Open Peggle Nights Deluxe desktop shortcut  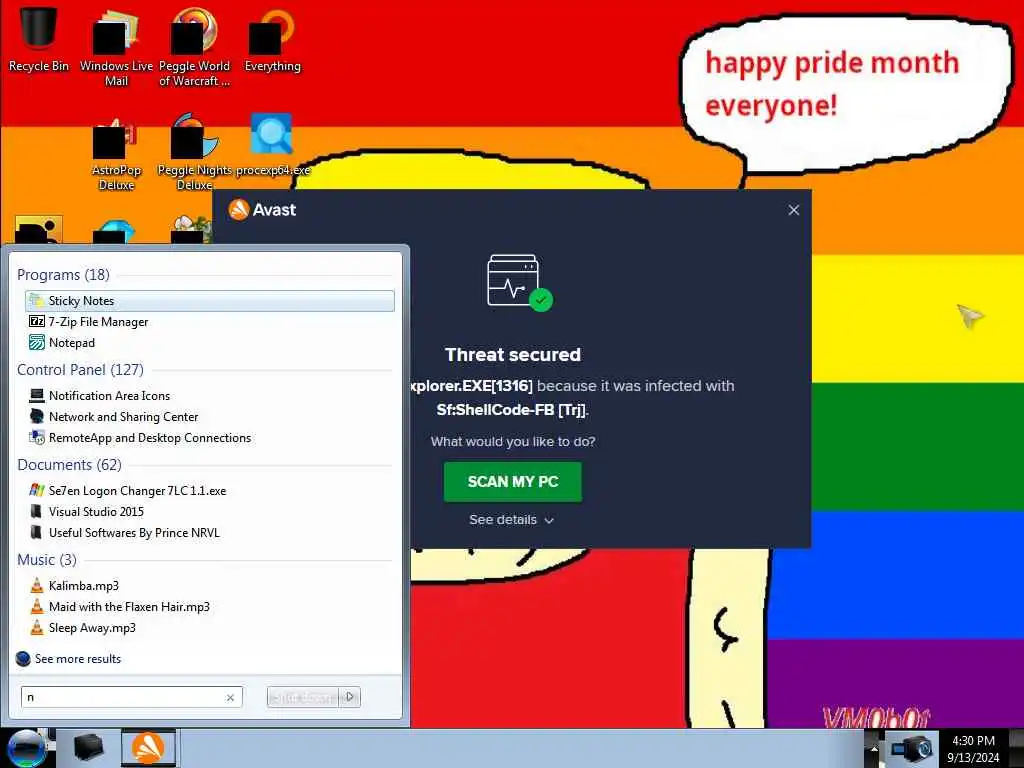pyautogui.click(x=194, y=153)
